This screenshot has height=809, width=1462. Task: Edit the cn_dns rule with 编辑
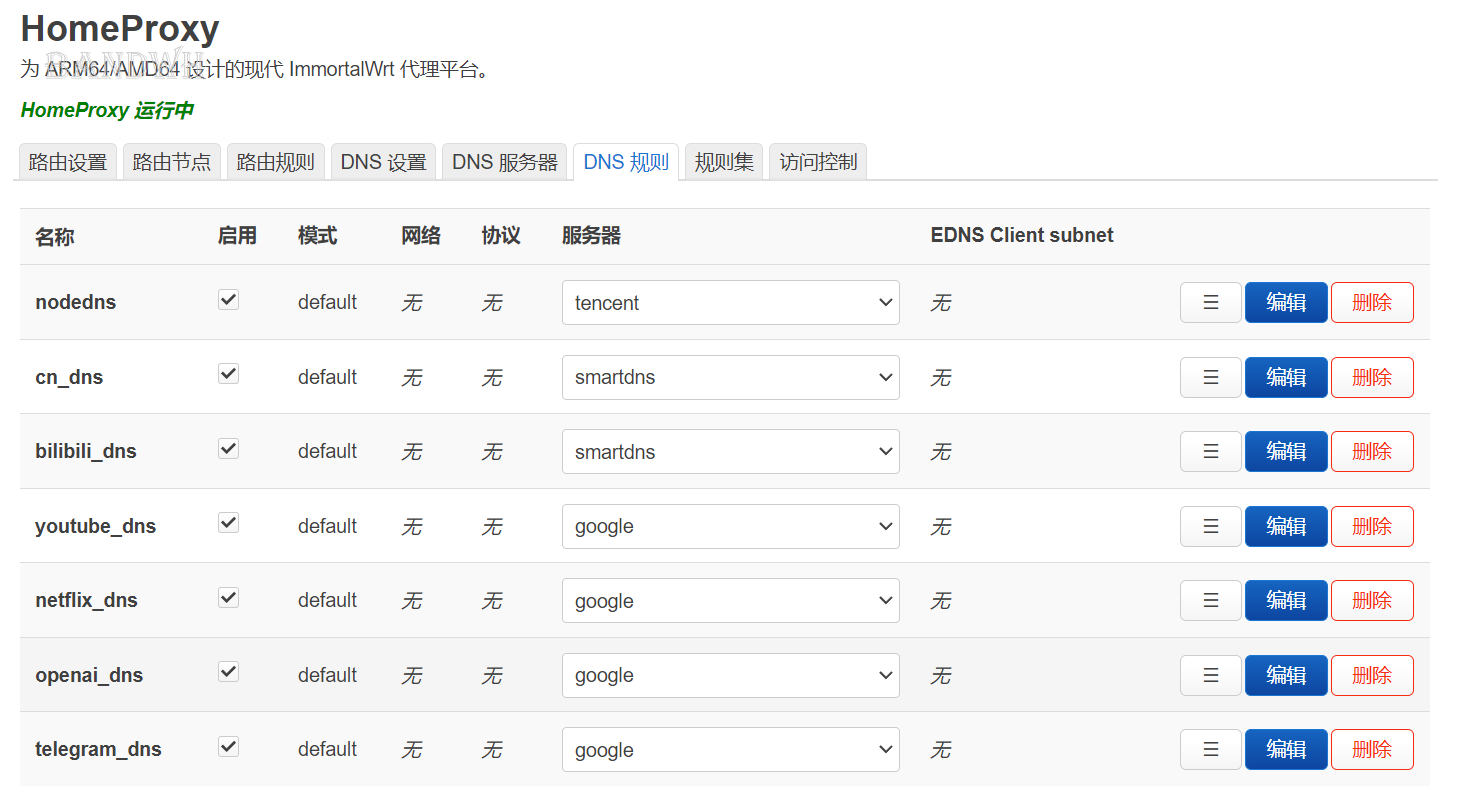pos(1286,377)
